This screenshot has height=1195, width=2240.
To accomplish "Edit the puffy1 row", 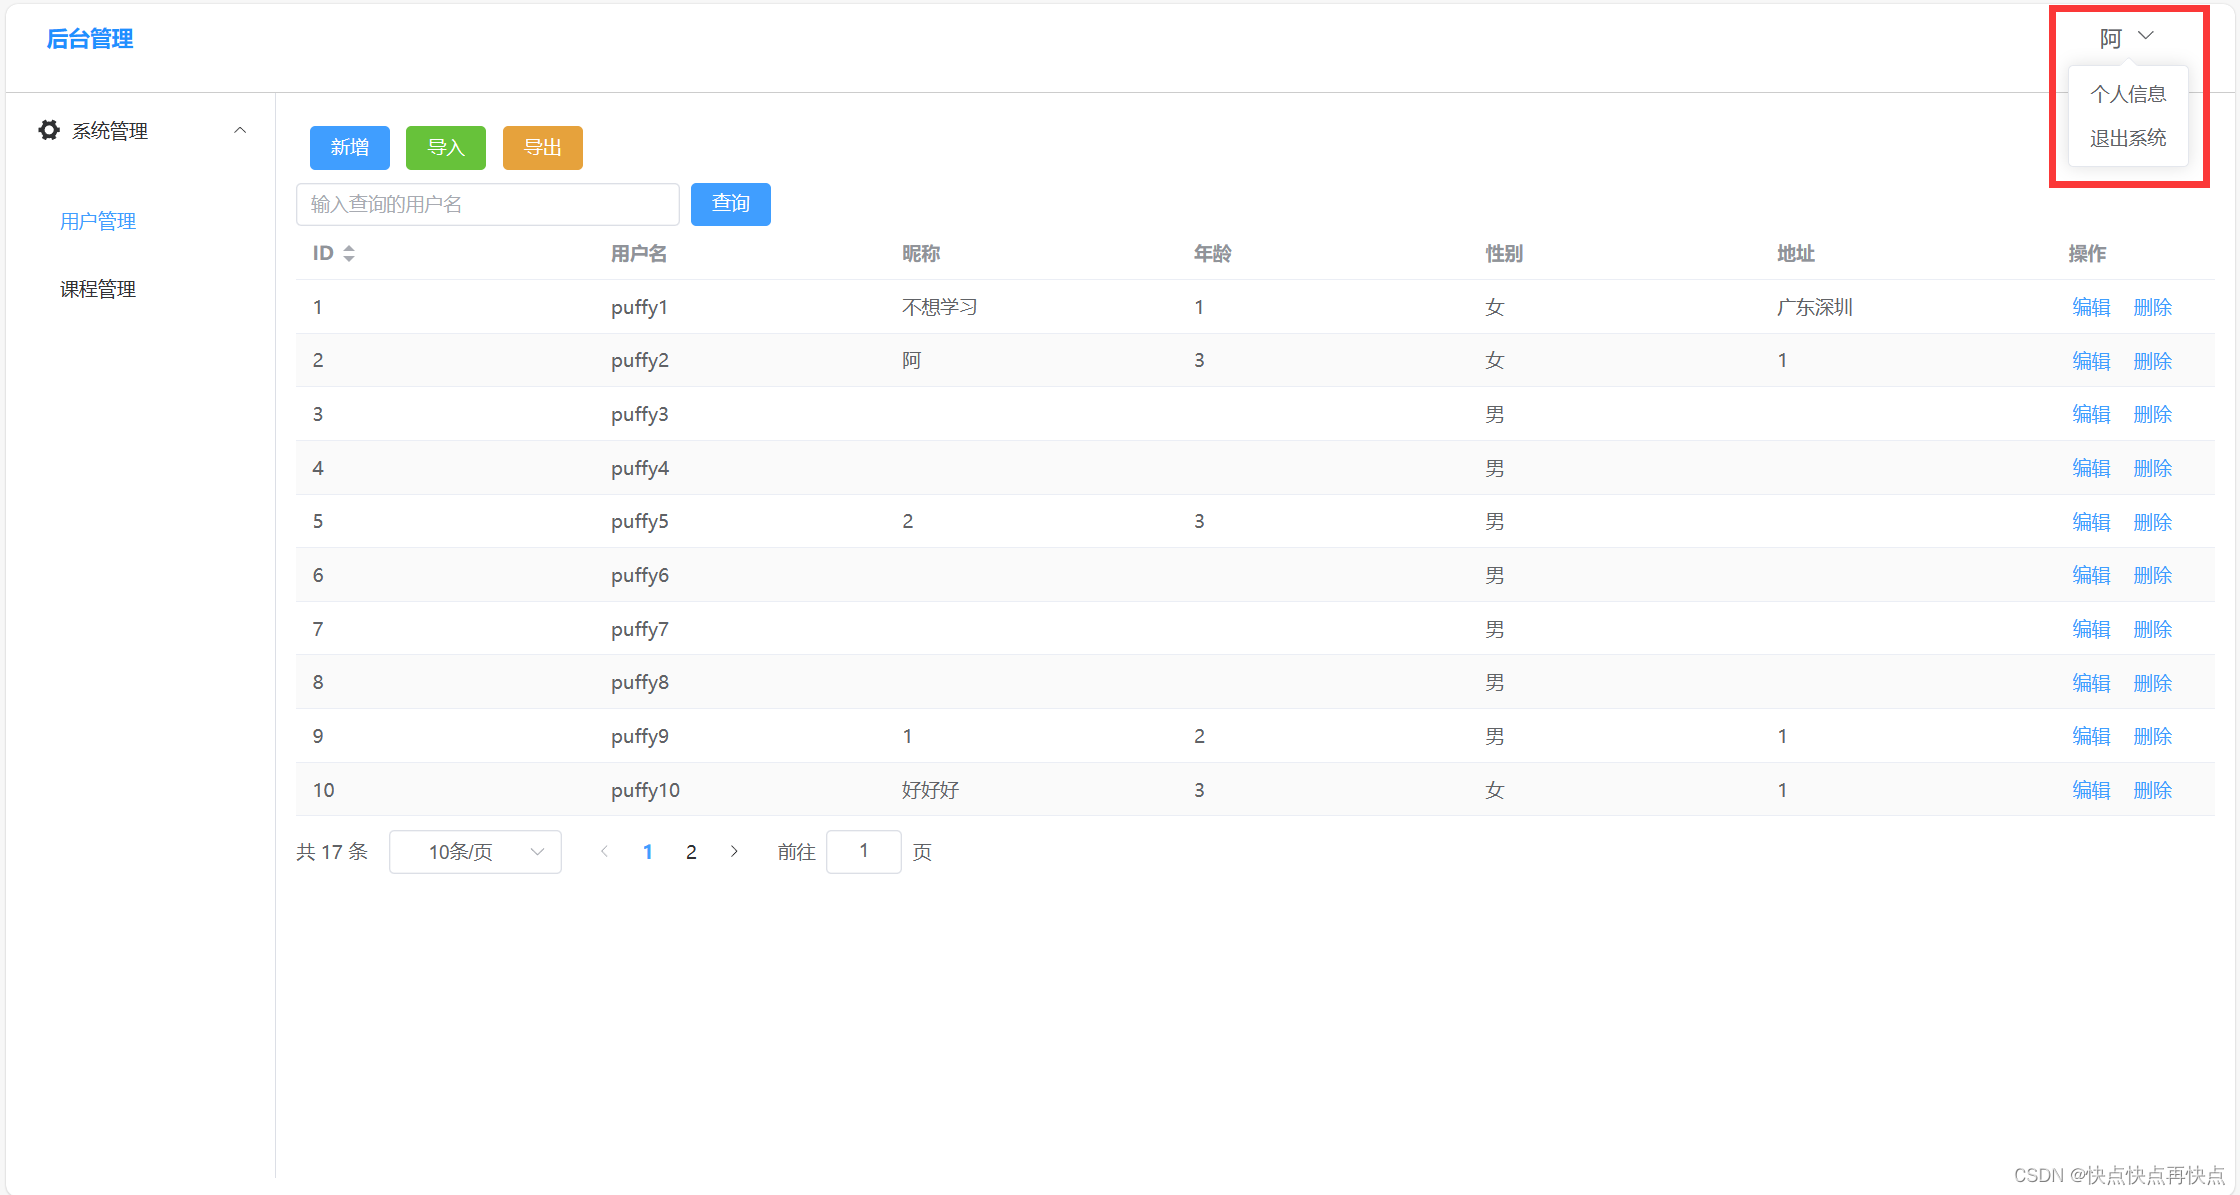I will [x=2091, y=307].
